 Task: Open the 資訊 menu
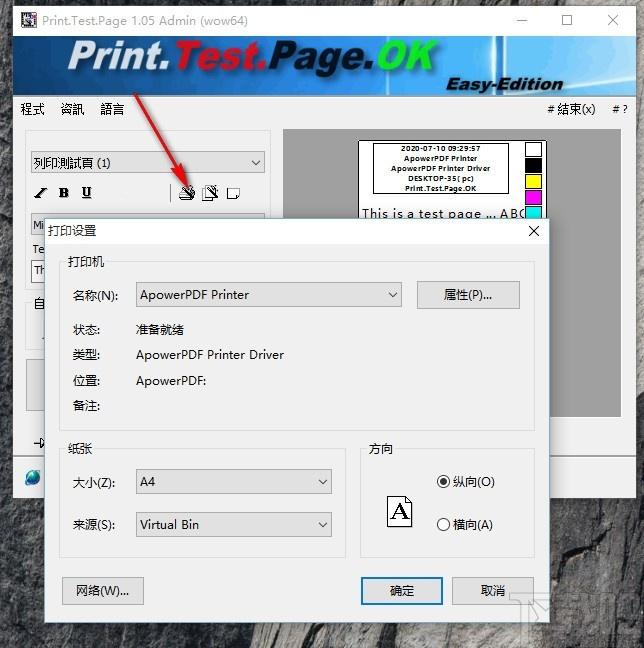[x=72, y=109]
